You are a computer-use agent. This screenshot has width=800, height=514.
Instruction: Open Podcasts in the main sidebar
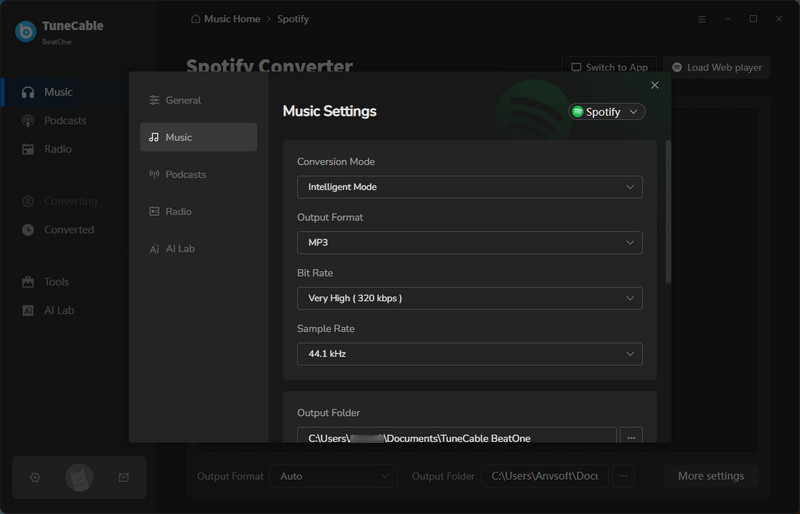[63, 120]
